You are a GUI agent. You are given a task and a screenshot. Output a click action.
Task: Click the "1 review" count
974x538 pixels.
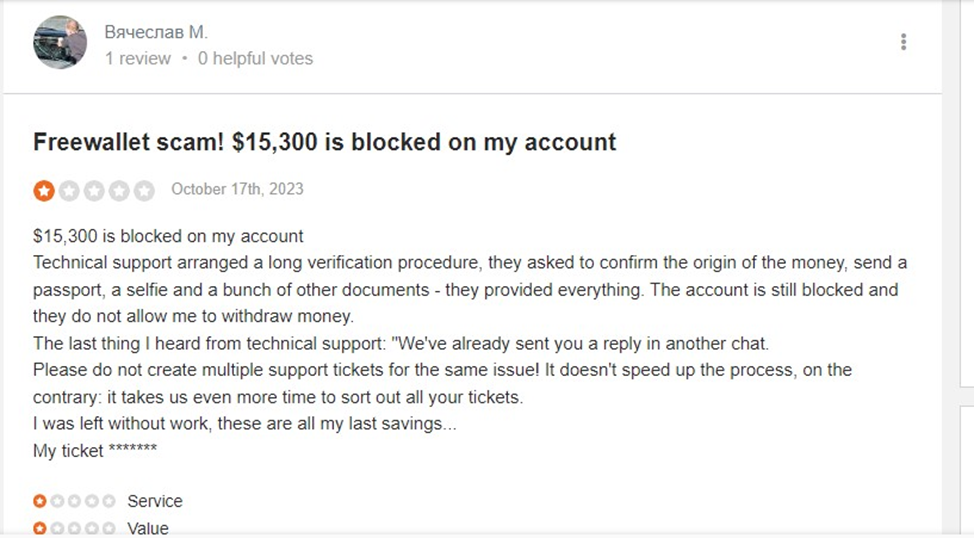coord(138,59)
